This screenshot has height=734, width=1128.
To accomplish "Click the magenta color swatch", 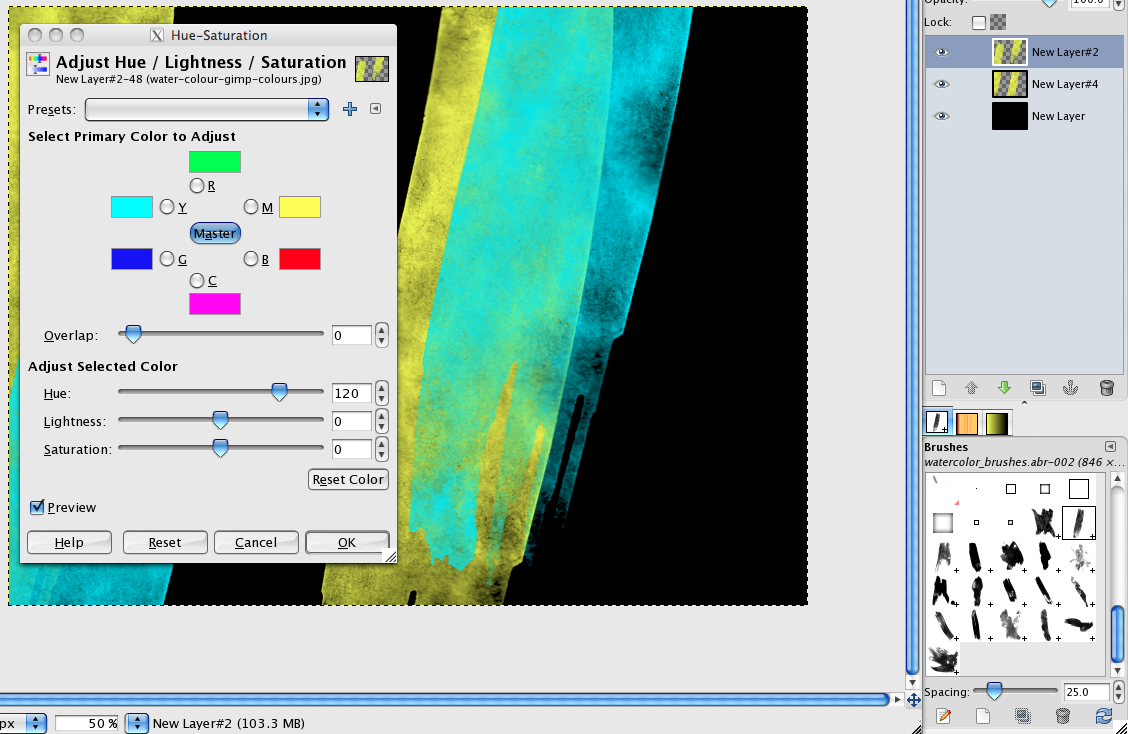I will pyautogui.click(x=214, y=304).
